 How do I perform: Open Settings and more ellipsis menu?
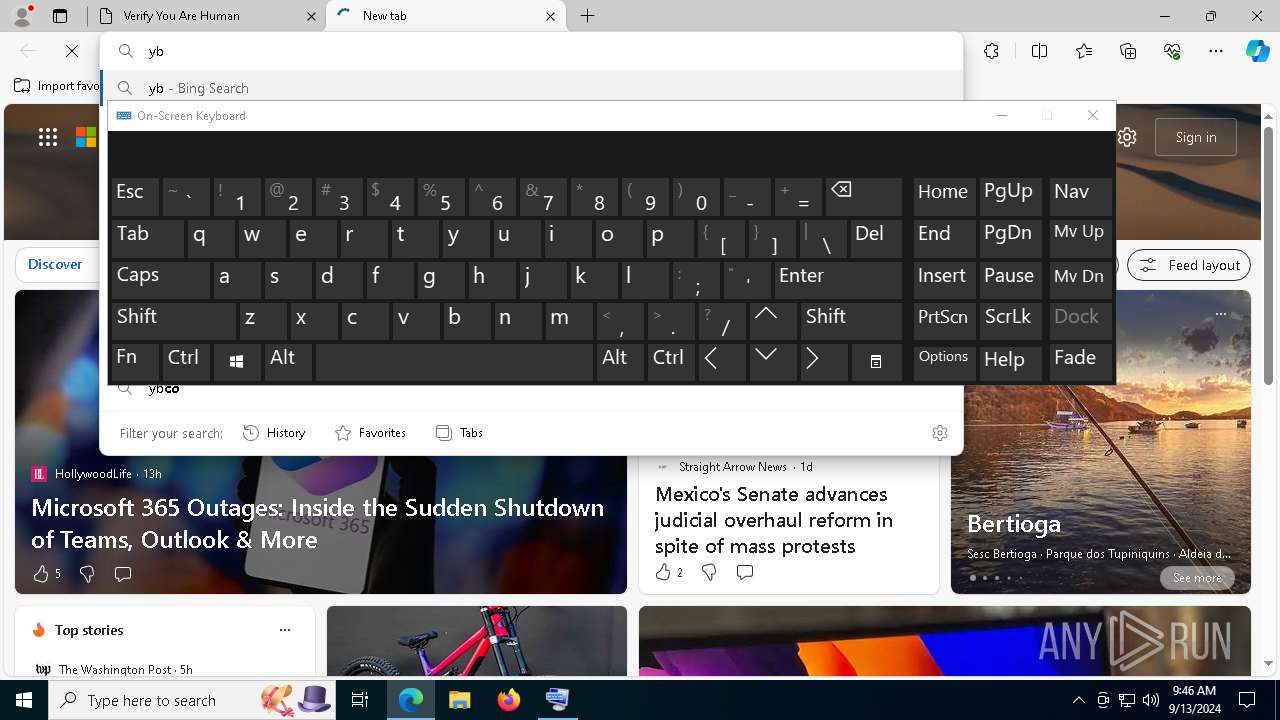click(1216, 51)
